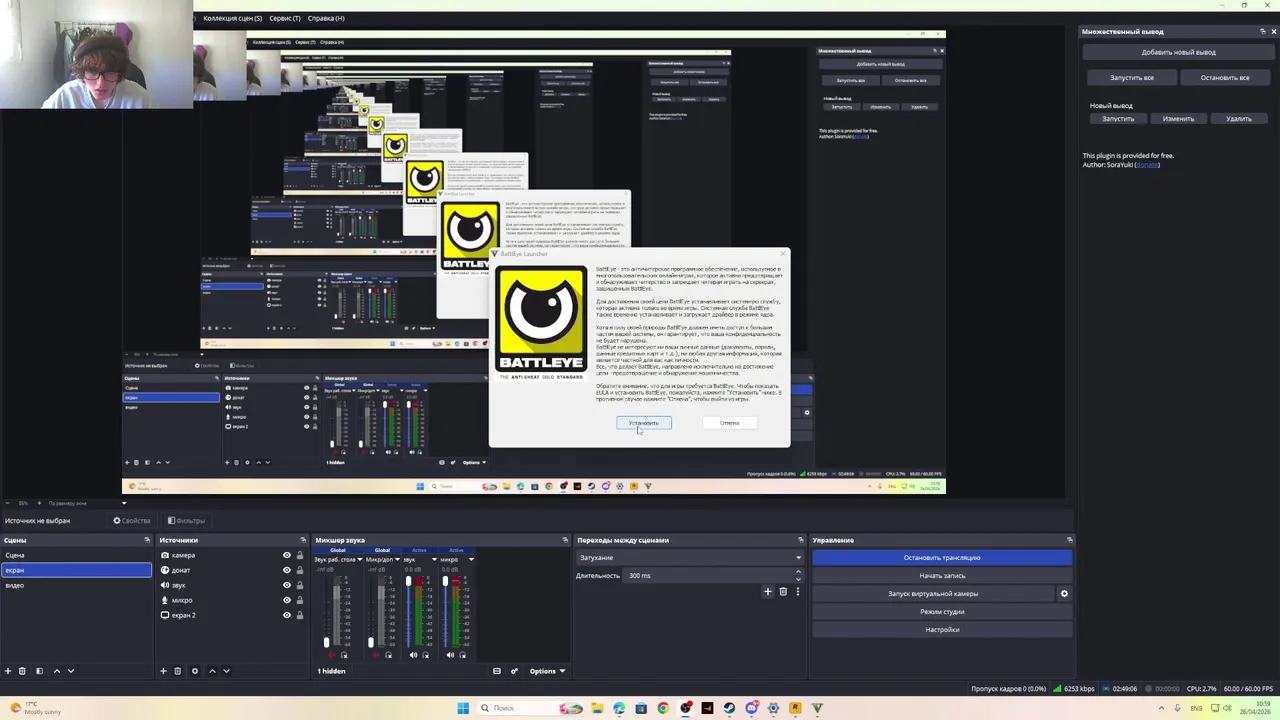Open Steam from the taskbar

point(729,708)
